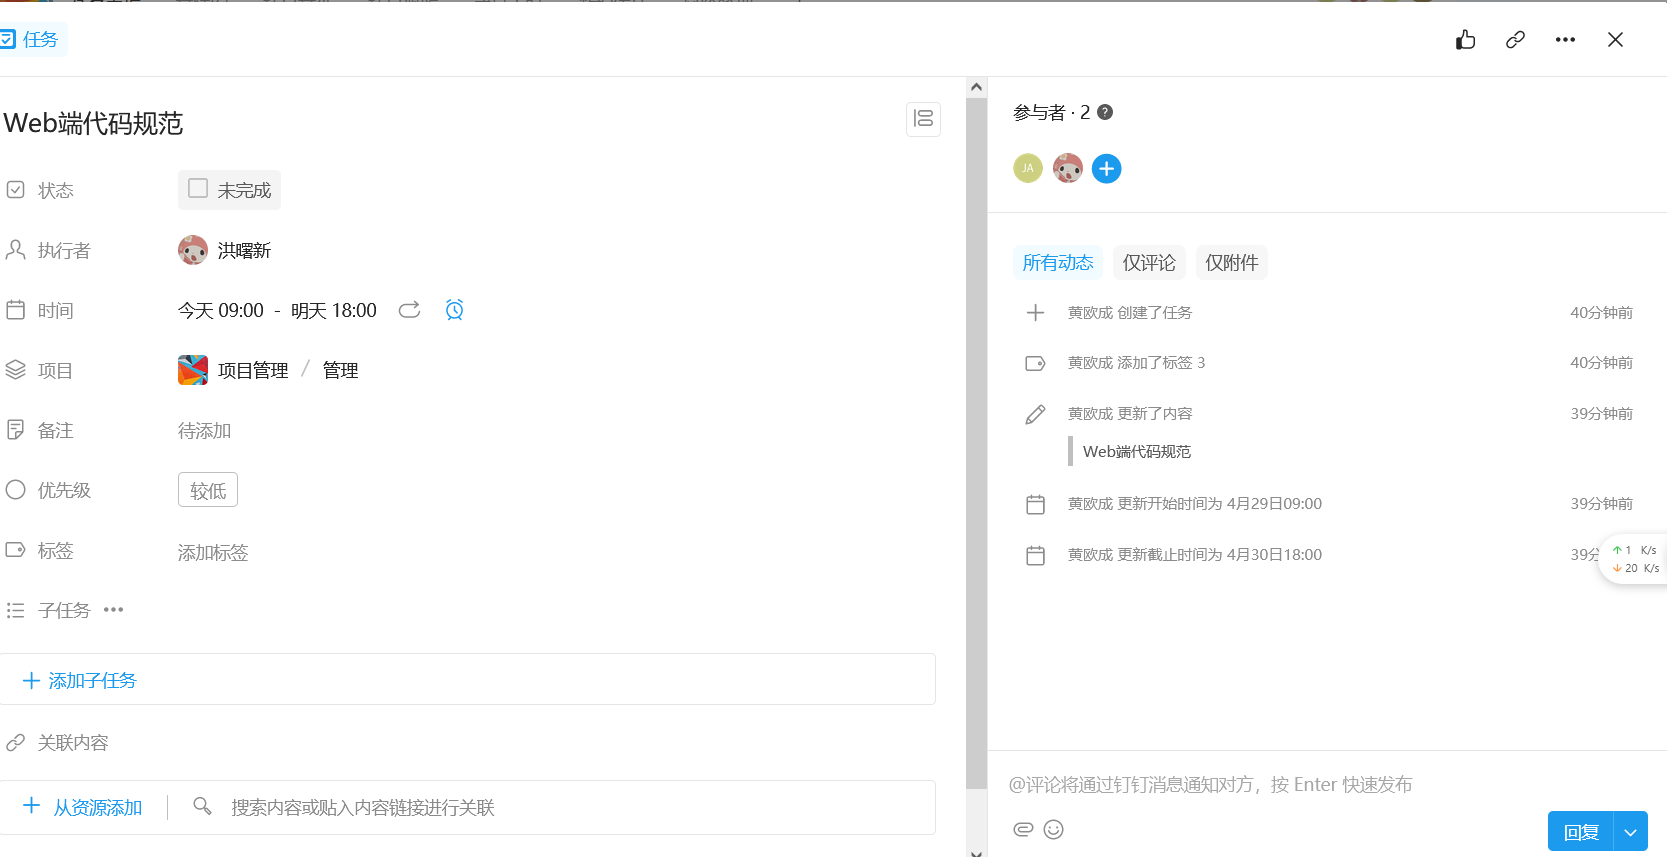Click the search magnifier icon in 关联内容

click(202, 806)
